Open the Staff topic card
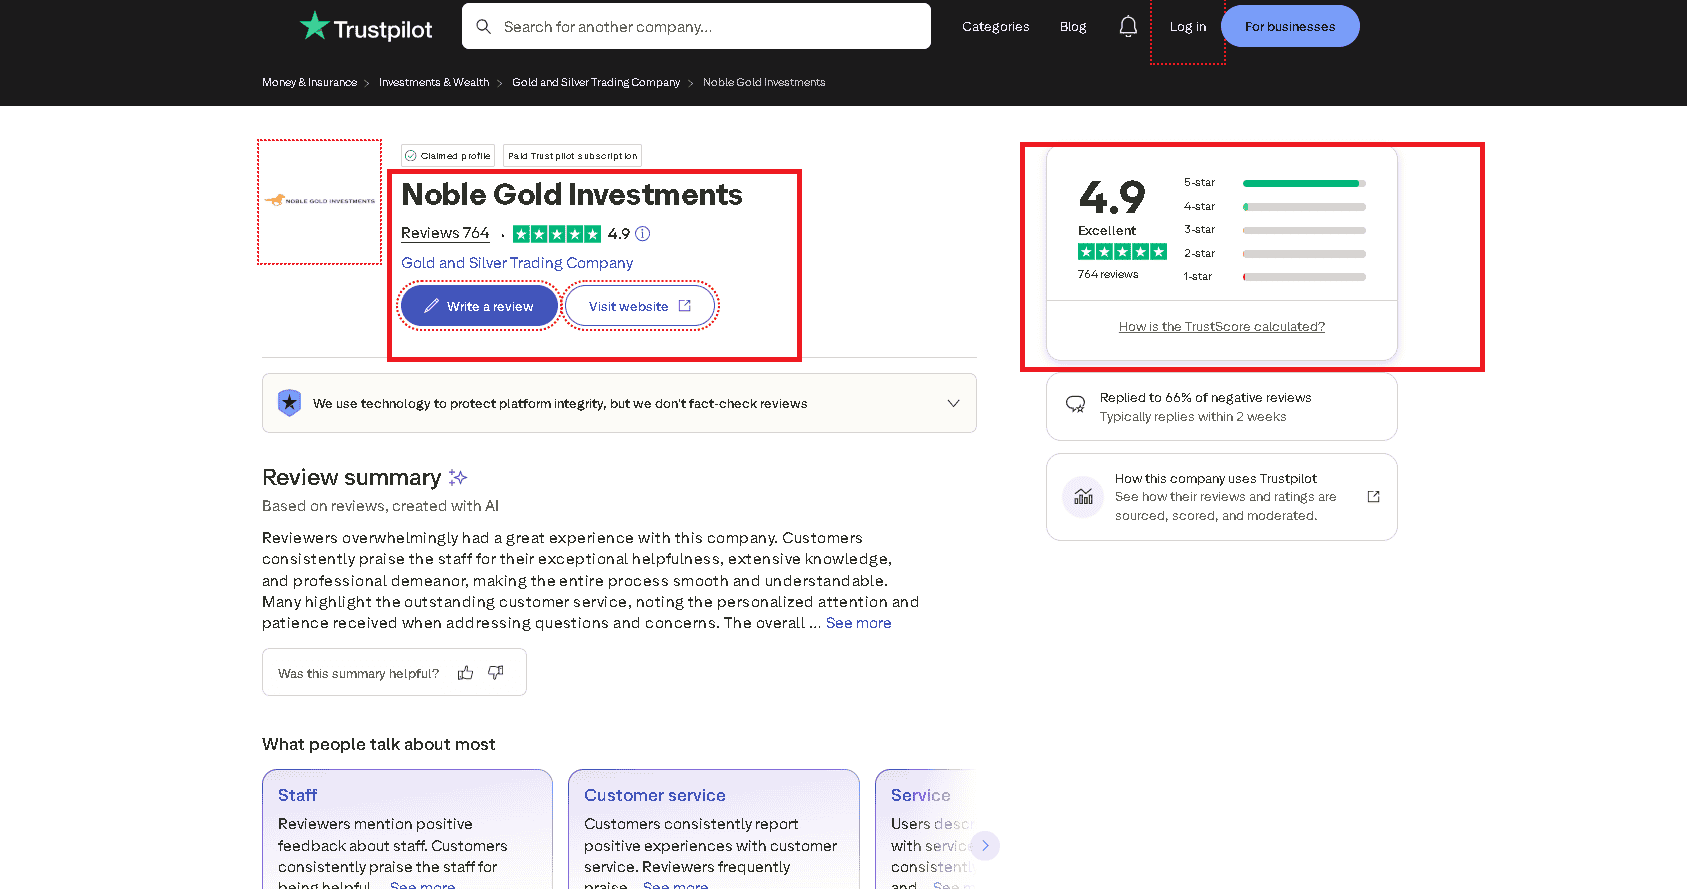 [407, 829]
